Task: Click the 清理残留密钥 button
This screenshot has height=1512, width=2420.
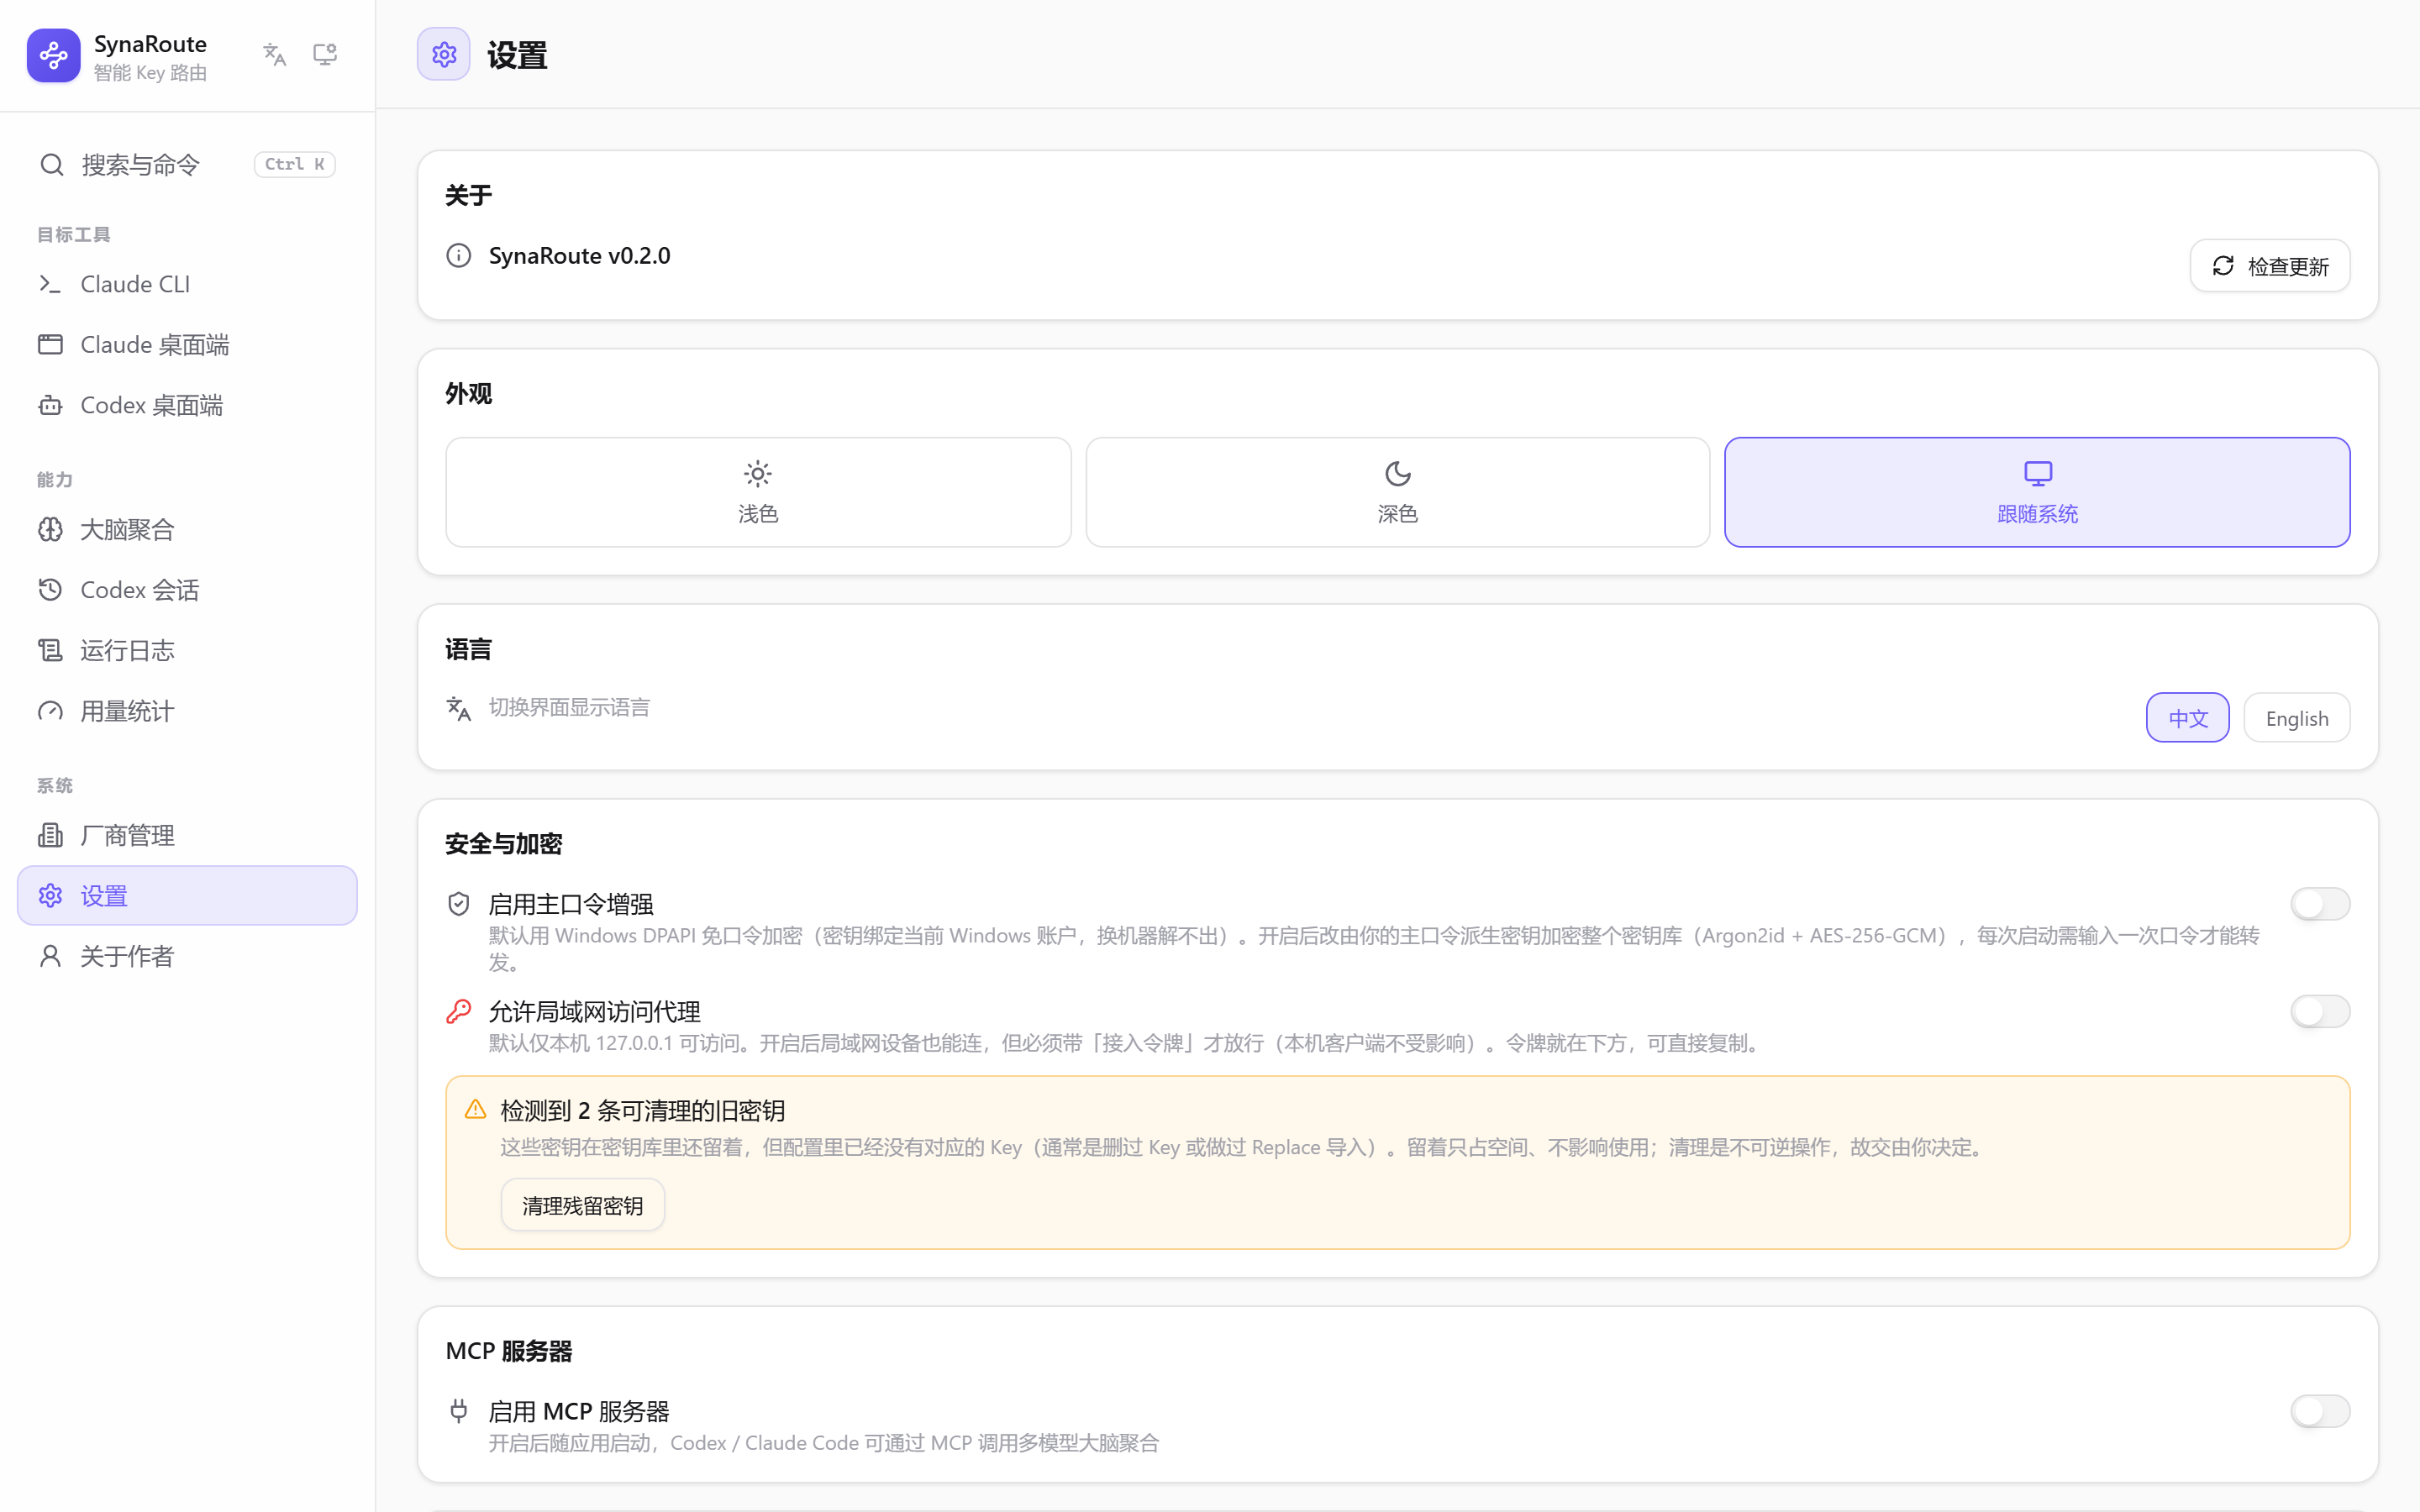Action: (x=583, y=1205)
